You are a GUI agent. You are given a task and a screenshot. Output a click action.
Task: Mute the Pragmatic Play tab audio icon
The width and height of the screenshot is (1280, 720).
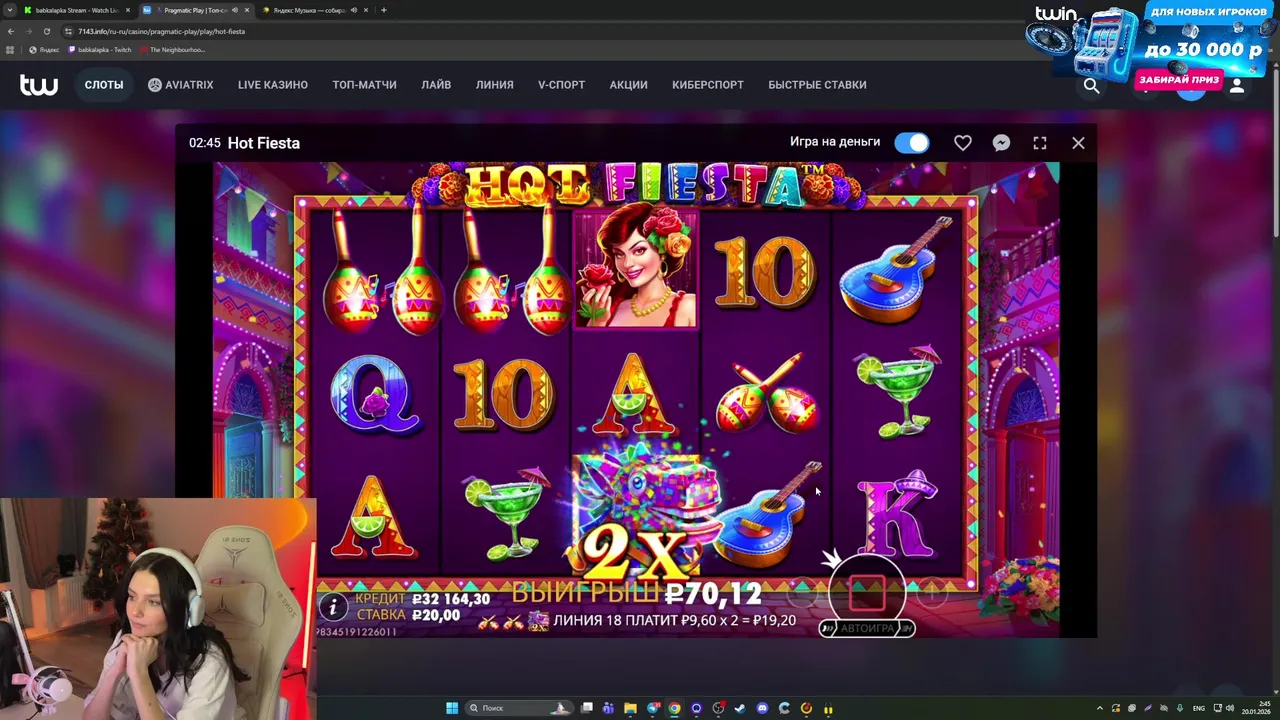click(x=235, y=10)
